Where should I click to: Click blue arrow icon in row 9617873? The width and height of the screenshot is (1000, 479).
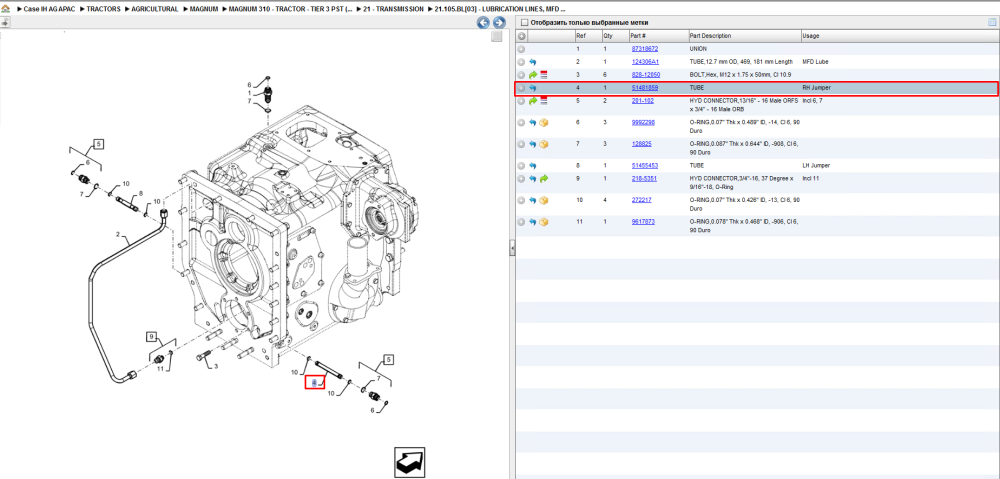pyautogui.click(x=533, y=222)
